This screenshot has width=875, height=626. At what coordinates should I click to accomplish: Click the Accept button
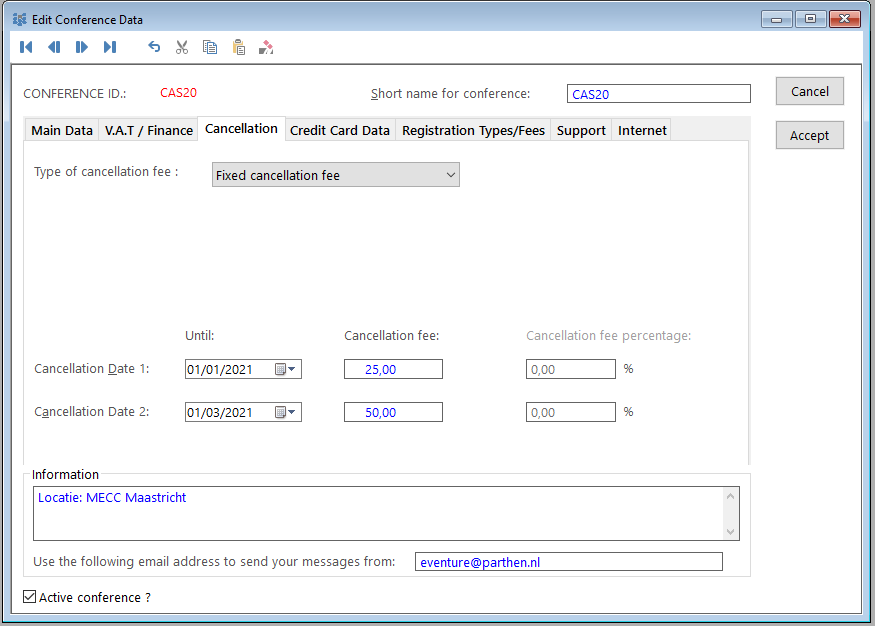coord(810,136)
